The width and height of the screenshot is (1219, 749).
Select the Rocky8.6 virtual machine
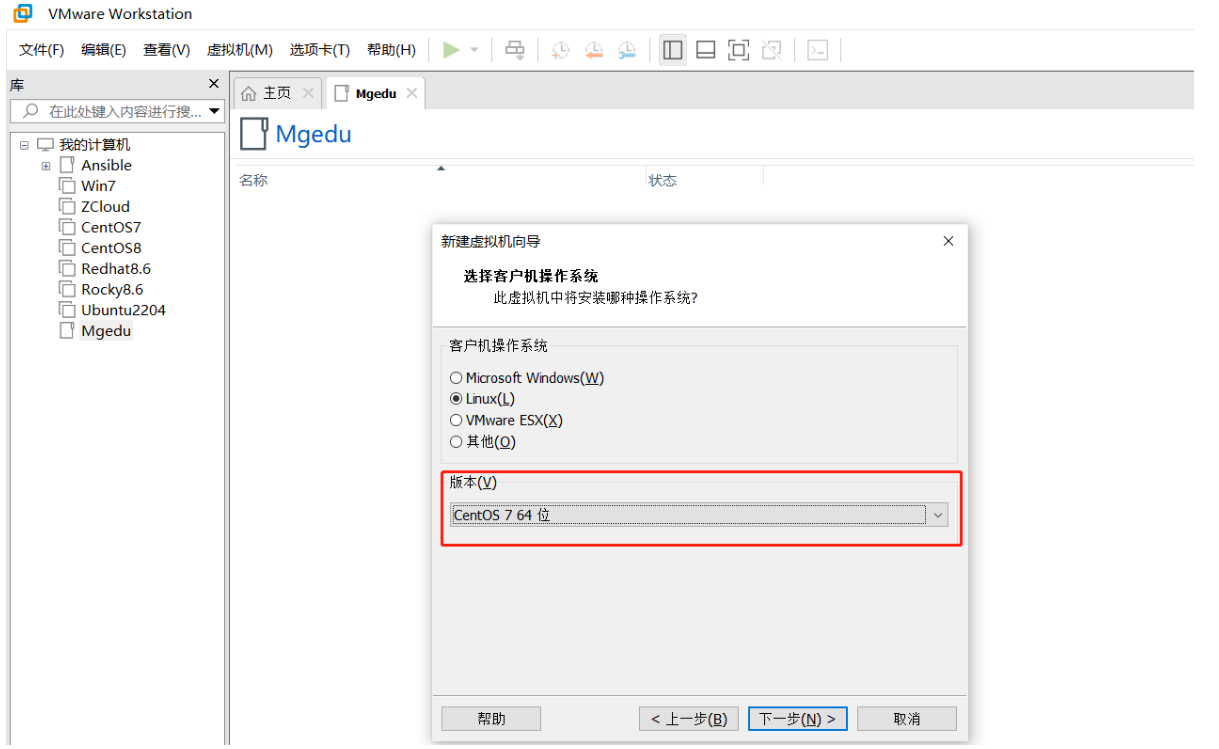(112, 290)
